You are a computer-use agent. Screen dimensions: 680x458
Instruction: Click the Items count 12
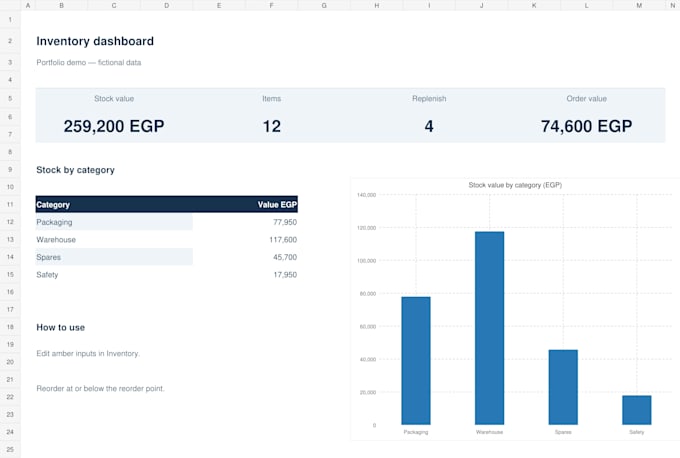[x=271, y=126]
